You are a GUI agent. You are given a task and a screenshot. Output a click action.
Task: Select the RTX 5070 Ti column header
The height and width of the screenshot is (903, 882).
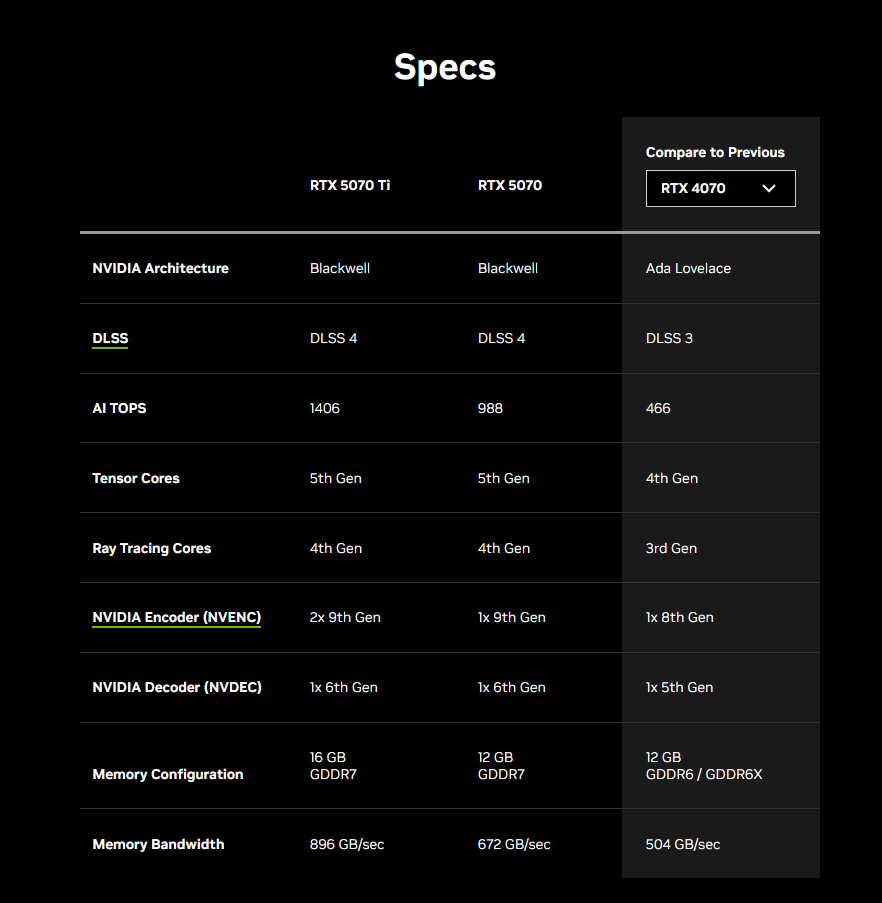point(349,185)
